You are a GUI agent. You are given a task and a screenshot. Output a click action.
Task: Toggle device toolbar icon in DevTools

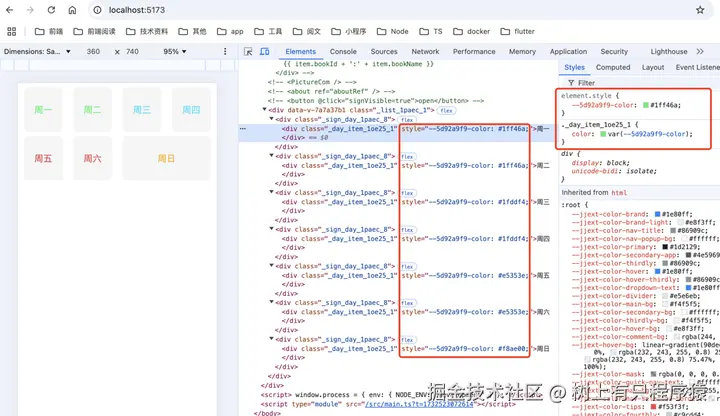pos(264,51)
